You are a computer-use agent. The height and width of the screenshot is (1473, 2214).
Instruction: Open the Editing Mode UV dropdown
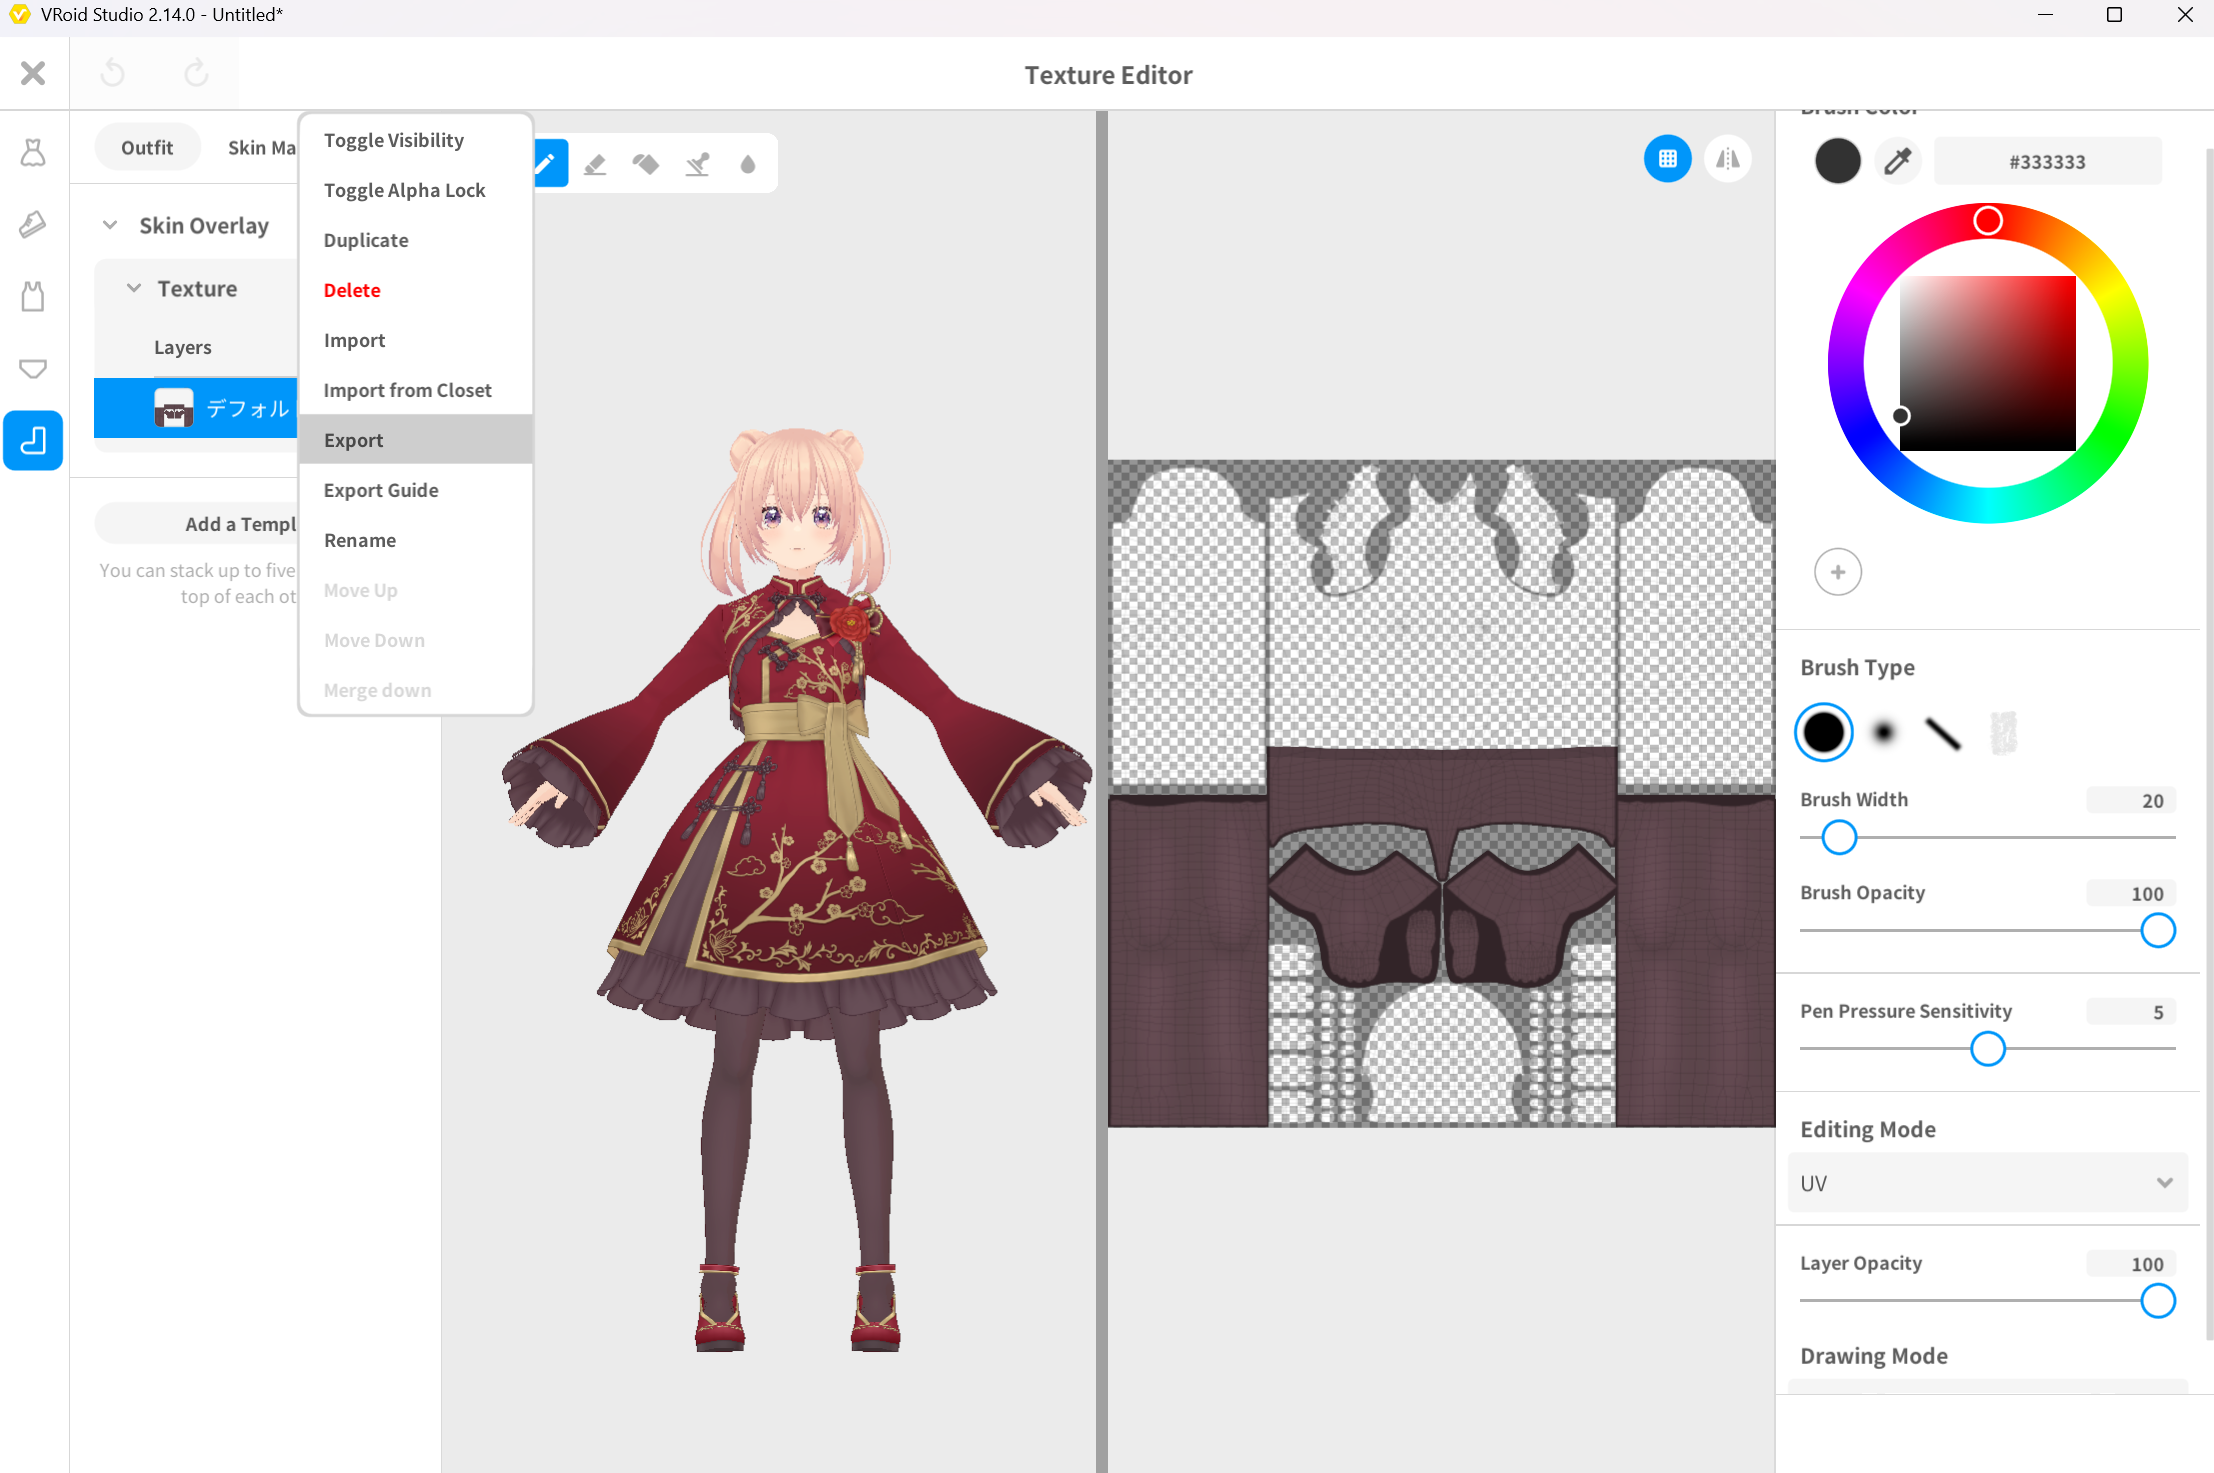pos(1987,1183)
